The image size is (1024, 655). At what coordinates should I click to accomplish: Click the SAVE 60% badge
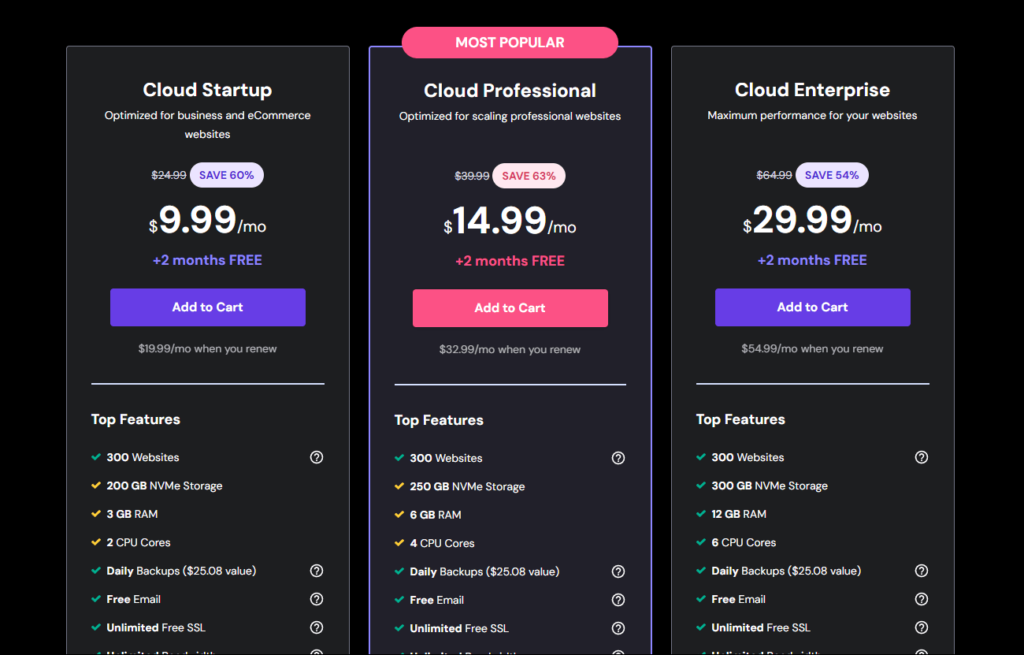(227, 175)
